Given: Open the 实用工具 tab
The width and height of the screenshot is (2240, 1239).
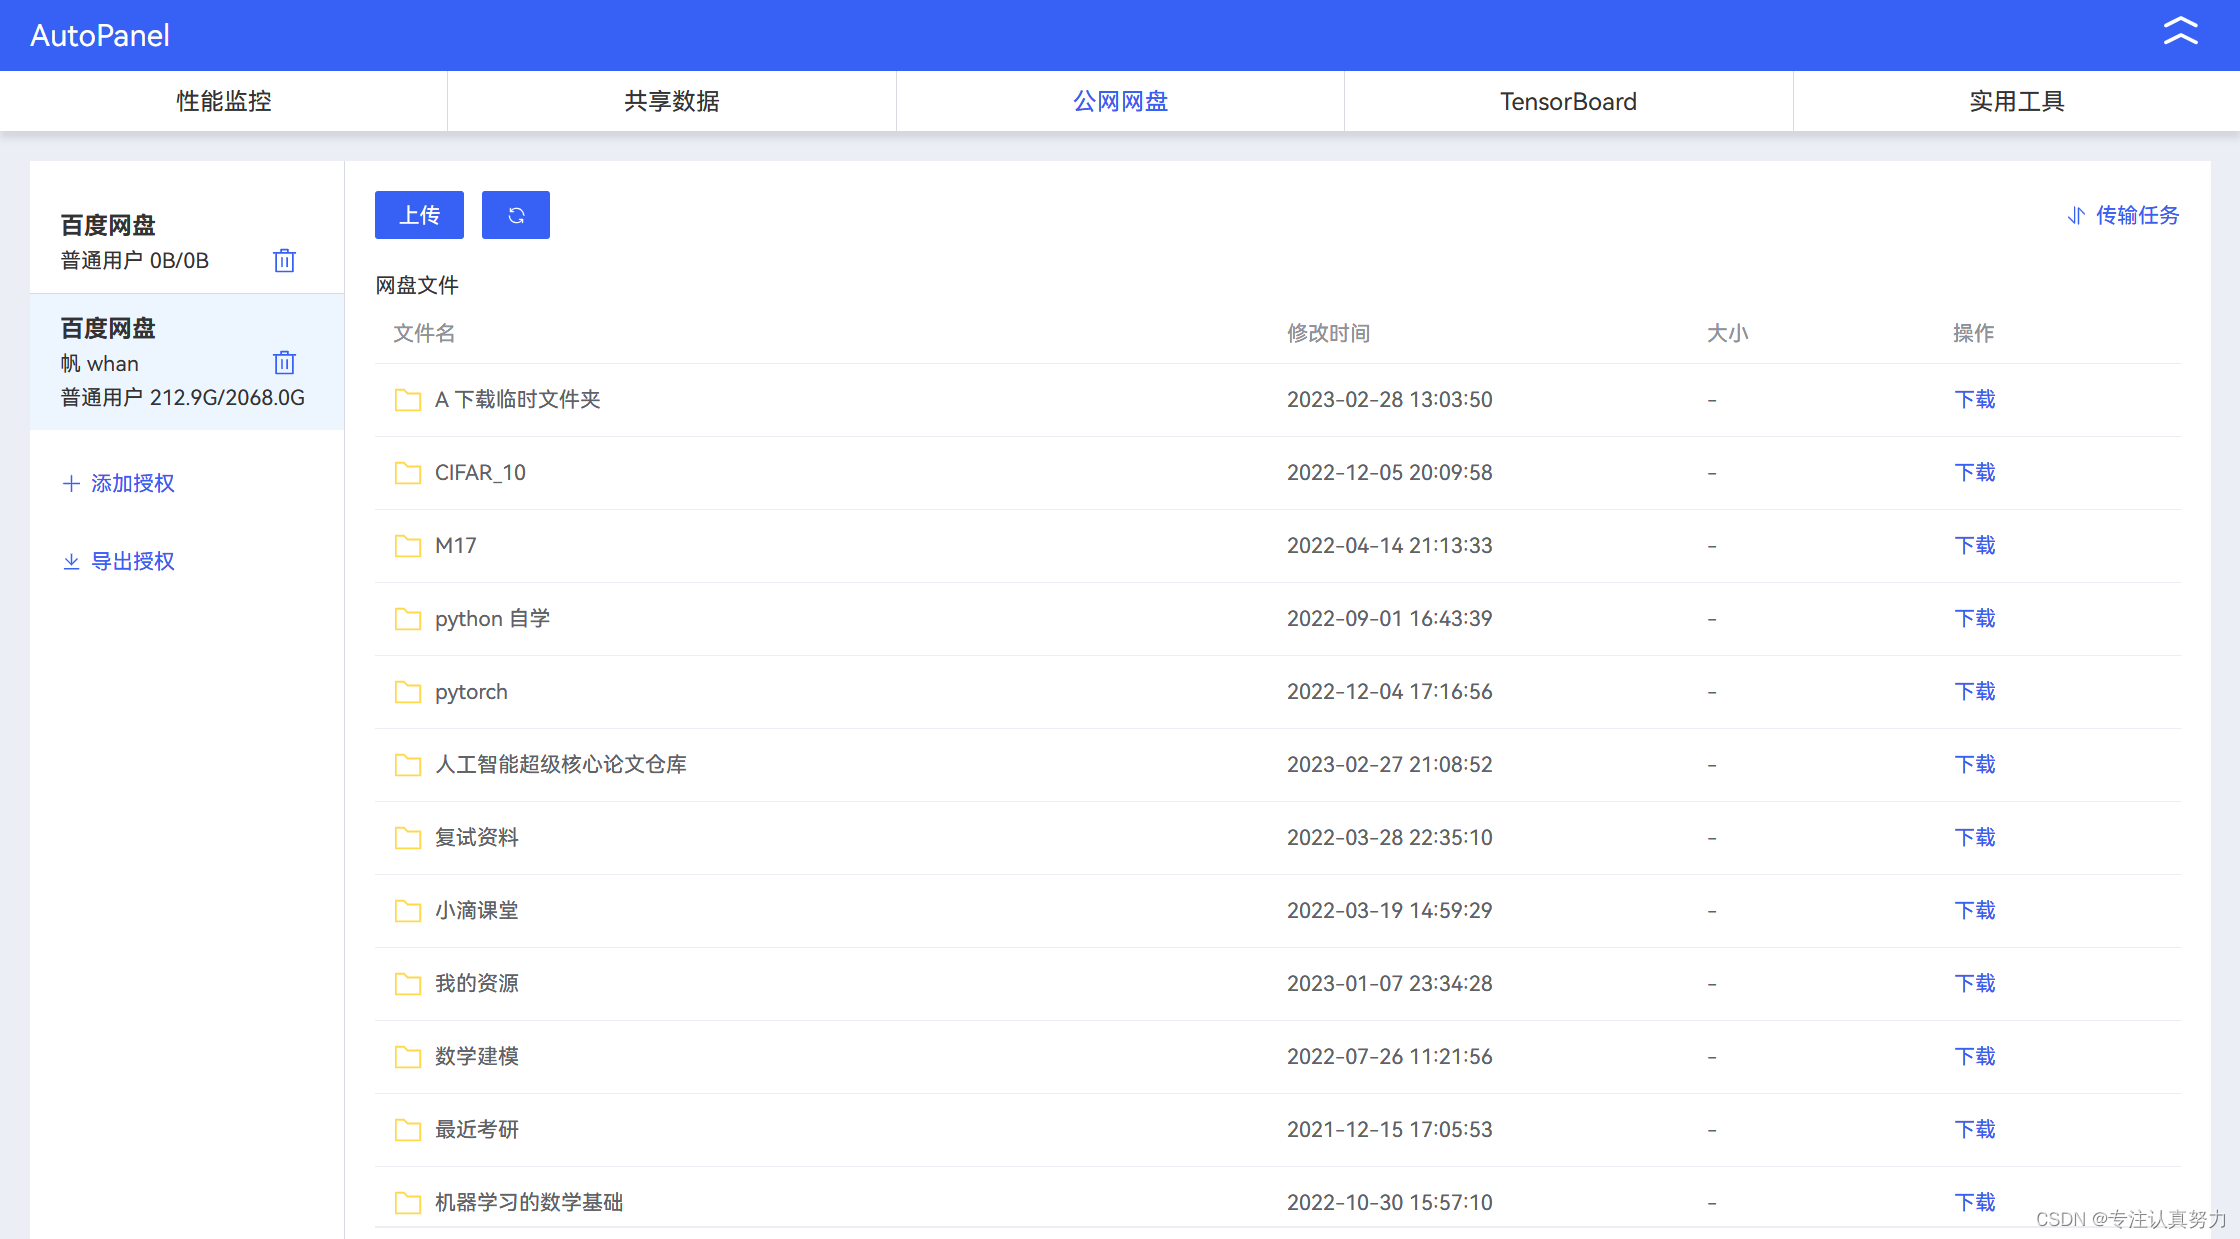Looking at the screenshot, I should [x=2016, y=101].
